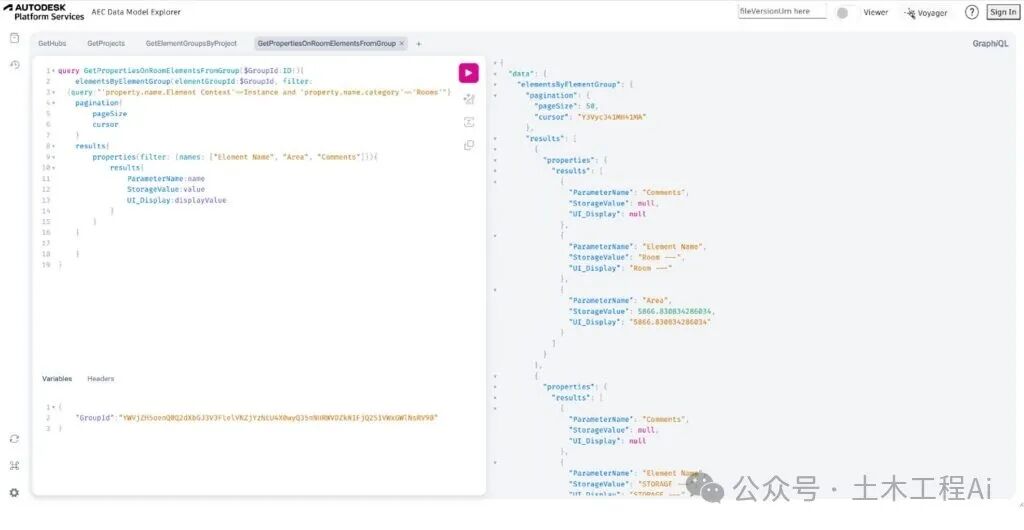The width and height of the screenshot is (1024, 530).
Task: Fold the properties filter at line 9
Action: (x=53, y=157)
